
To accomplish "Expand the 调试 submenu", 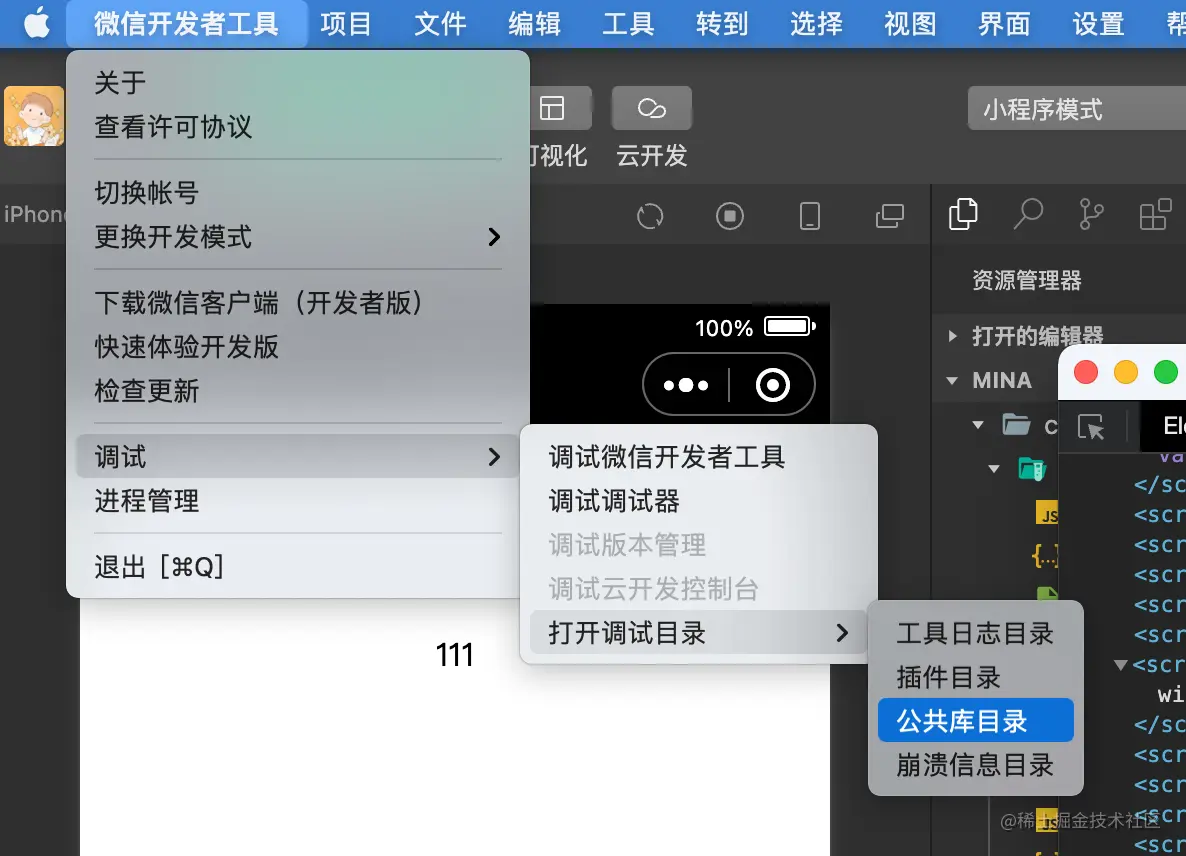I will [x=298, y=457].
